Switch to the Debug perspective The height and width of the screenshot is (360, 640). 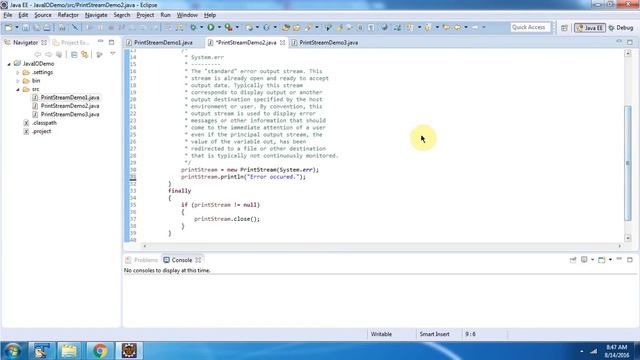[620, 28]
